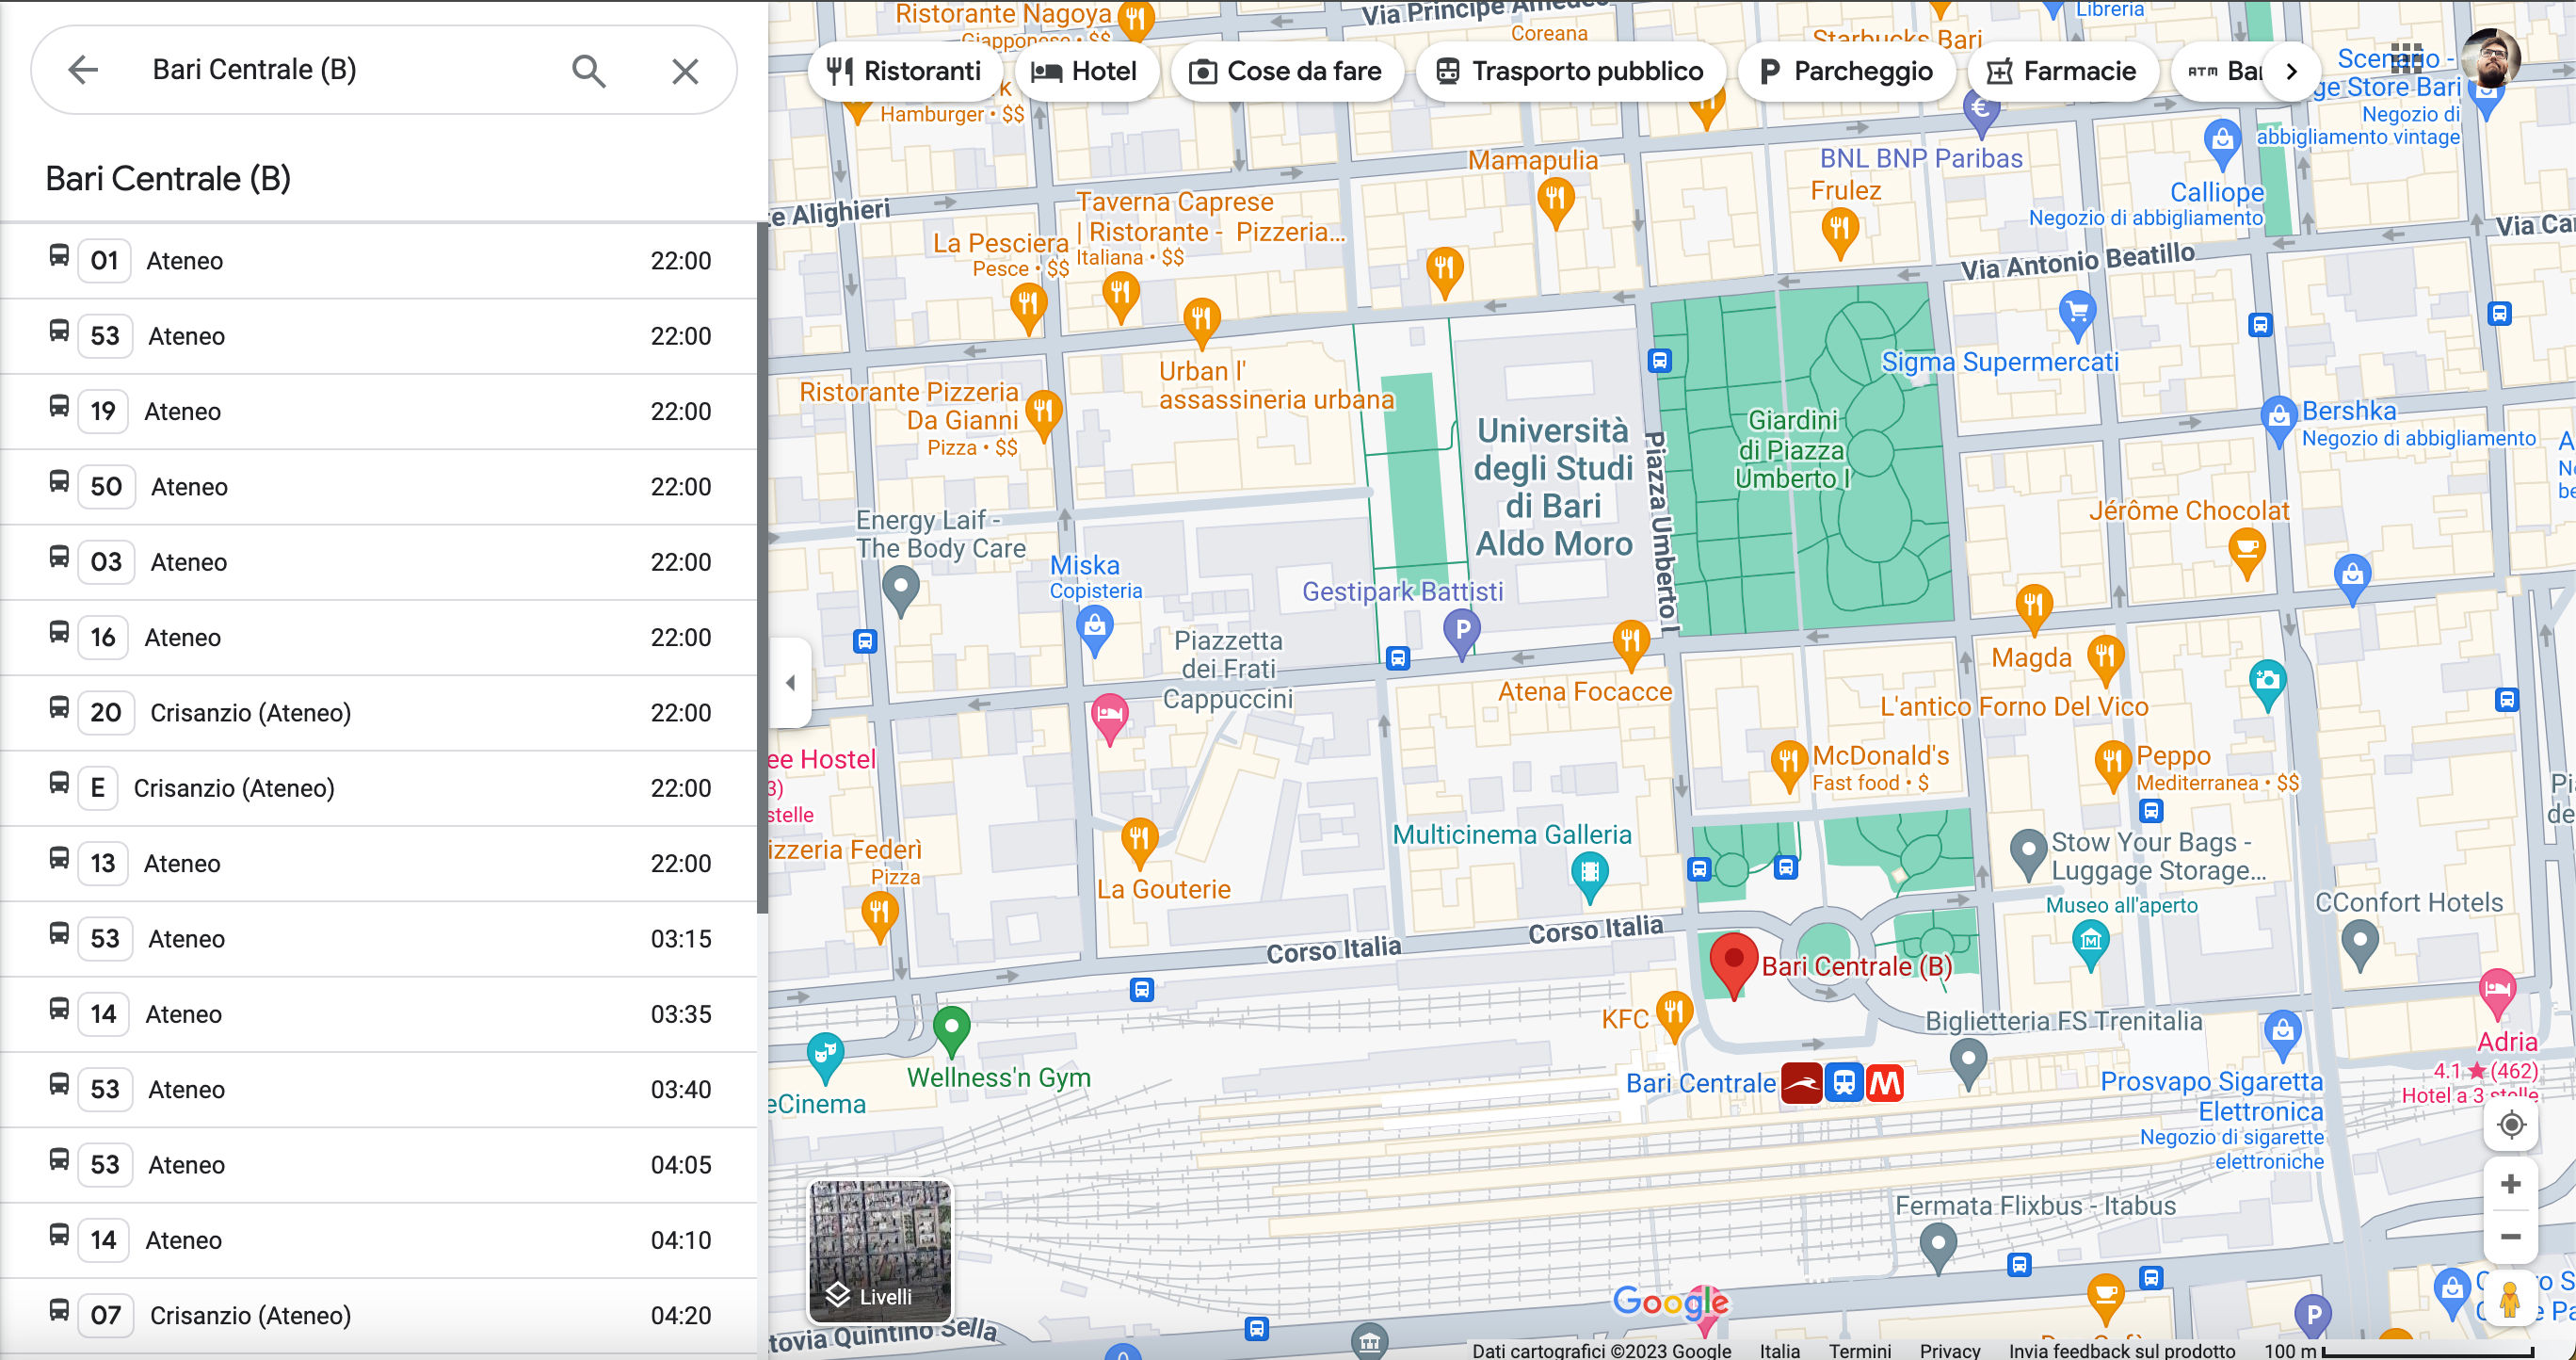Click the Frulez restaurant marker
The width and height of the screenshot is (2576, 1360).
pyautogui.click(x=1840, y=232)
